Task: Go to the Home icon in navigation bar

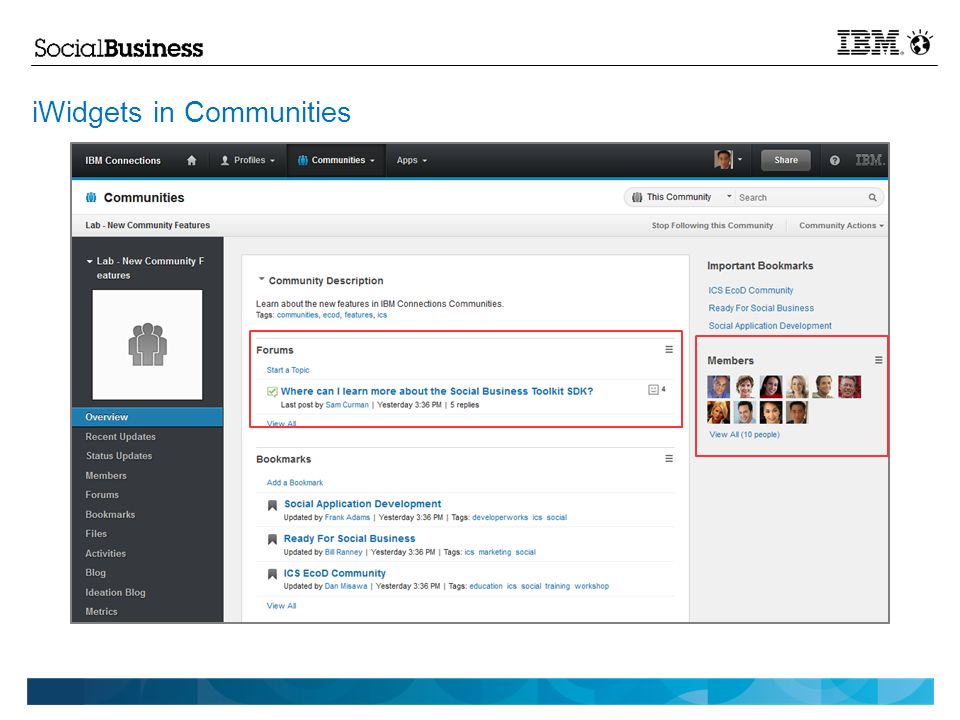Action: 191,160
